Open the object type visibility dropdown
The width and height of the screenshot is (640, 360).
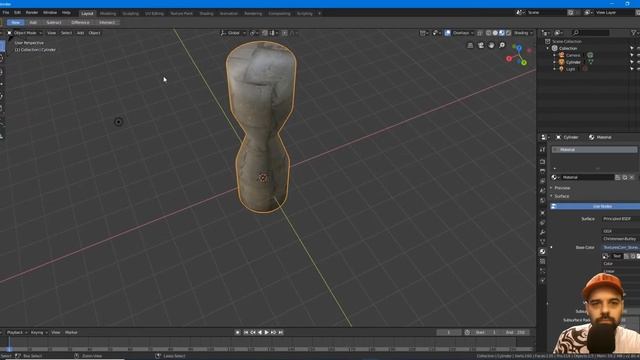coord(424,33)
